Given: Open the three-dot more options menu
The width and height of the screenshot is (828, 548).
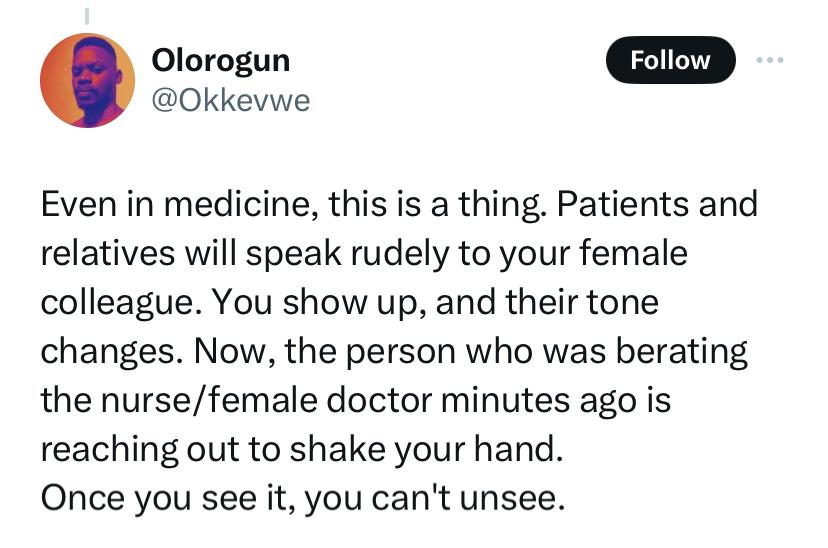Looking at the screenshot, I should click(x=770, y=60).
